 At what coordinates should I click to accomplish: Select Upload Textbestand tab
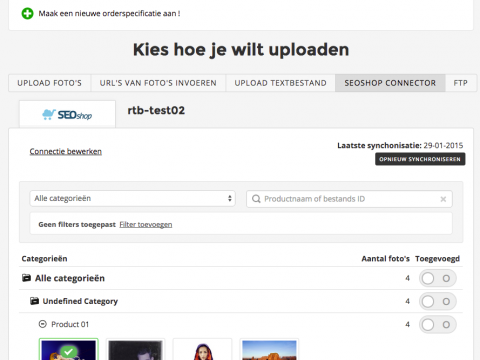click(x=280, y=83)
